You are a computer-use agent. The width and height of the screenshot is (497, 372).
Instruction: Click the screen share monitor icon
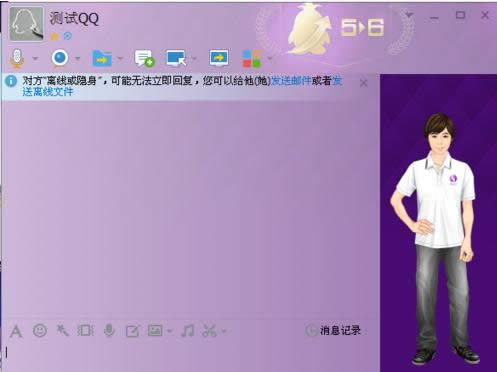pyautogui.click(x=219, y=58)
